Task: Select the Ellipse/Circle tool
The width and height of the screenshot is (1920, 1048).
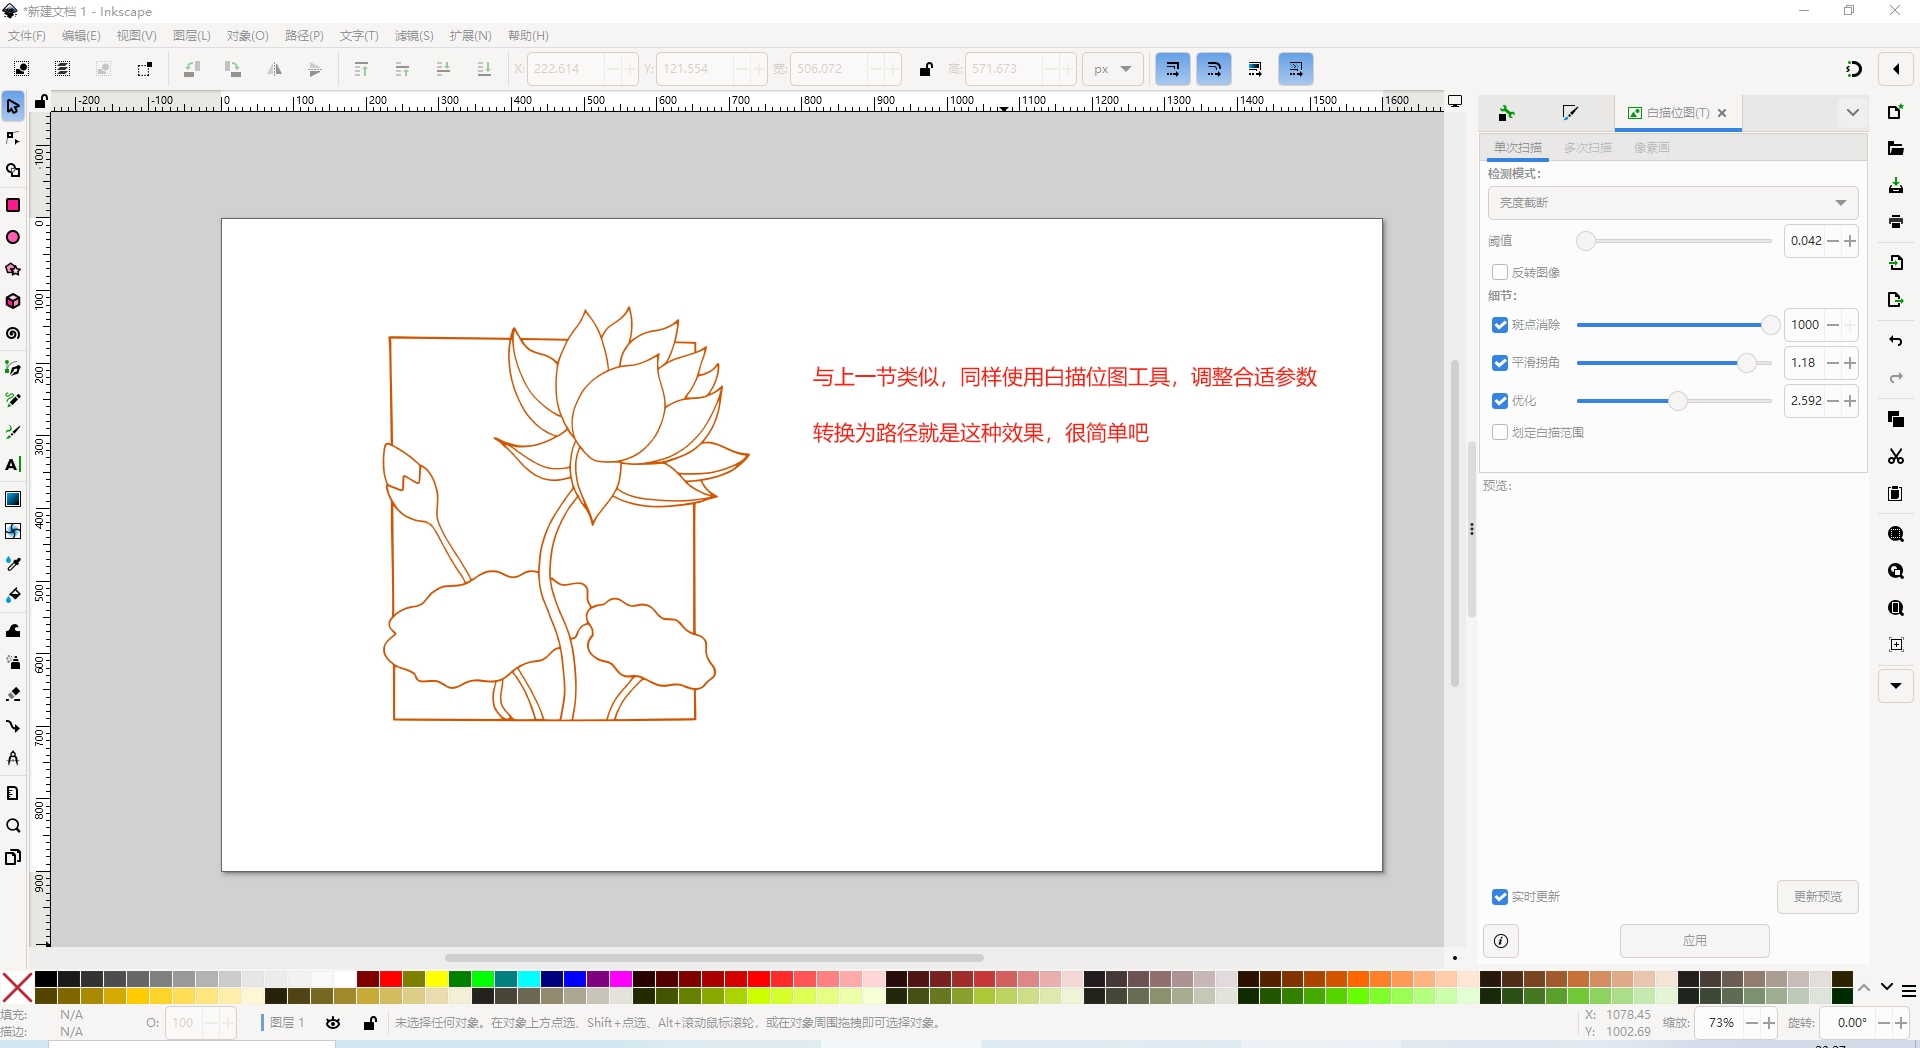Action: point(13,238)
